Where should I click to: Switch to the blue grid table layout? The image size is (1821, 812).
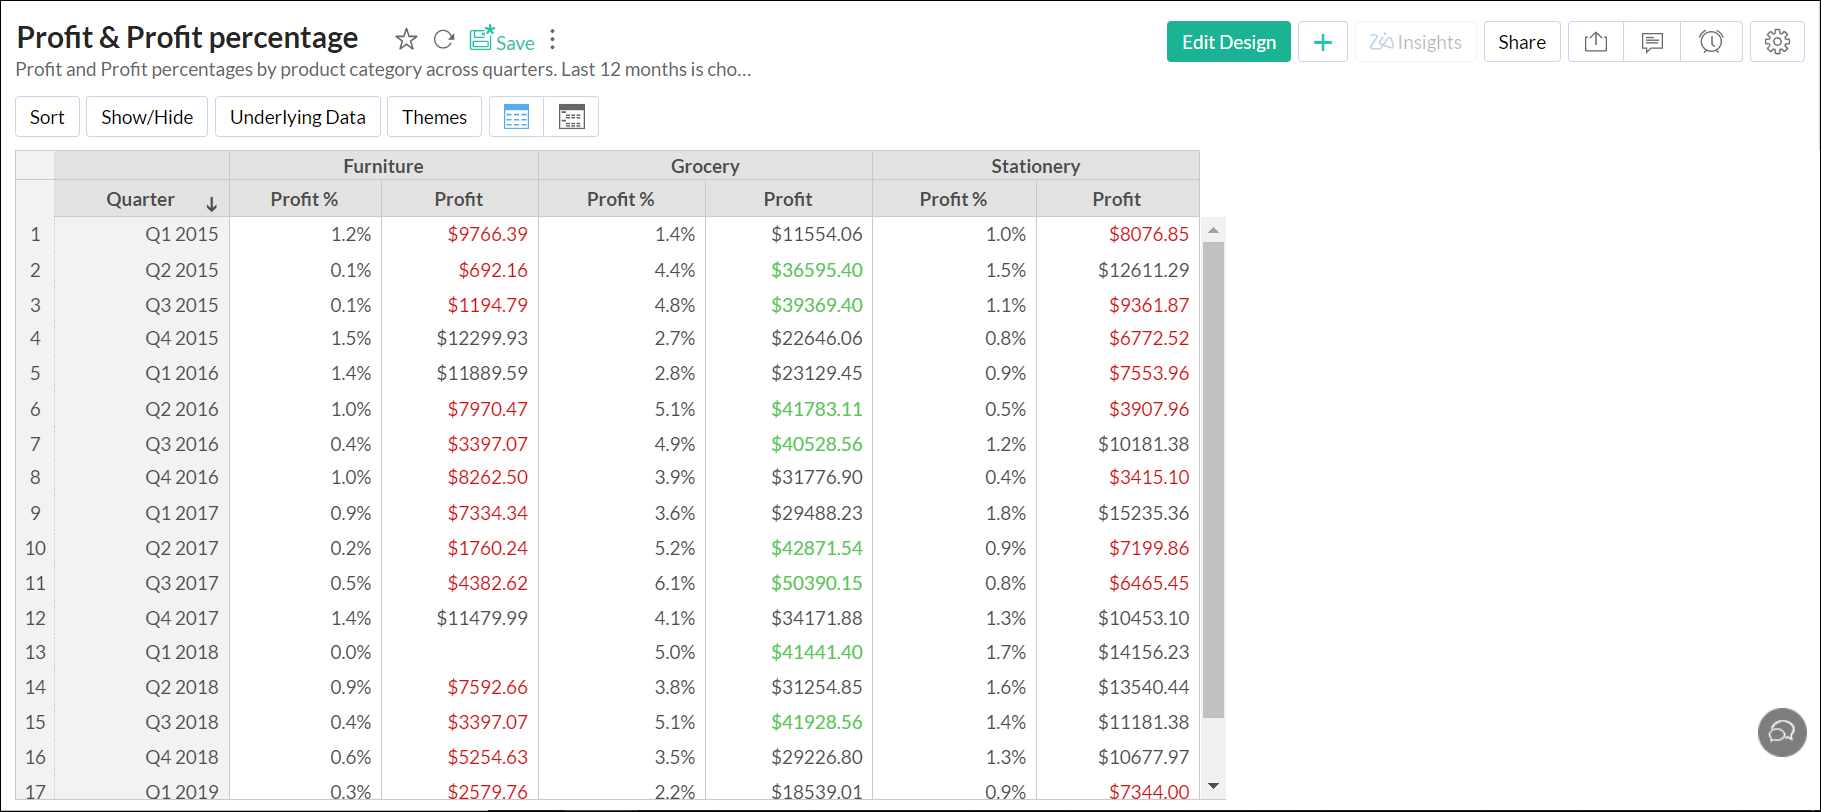(x=516, y=117)
